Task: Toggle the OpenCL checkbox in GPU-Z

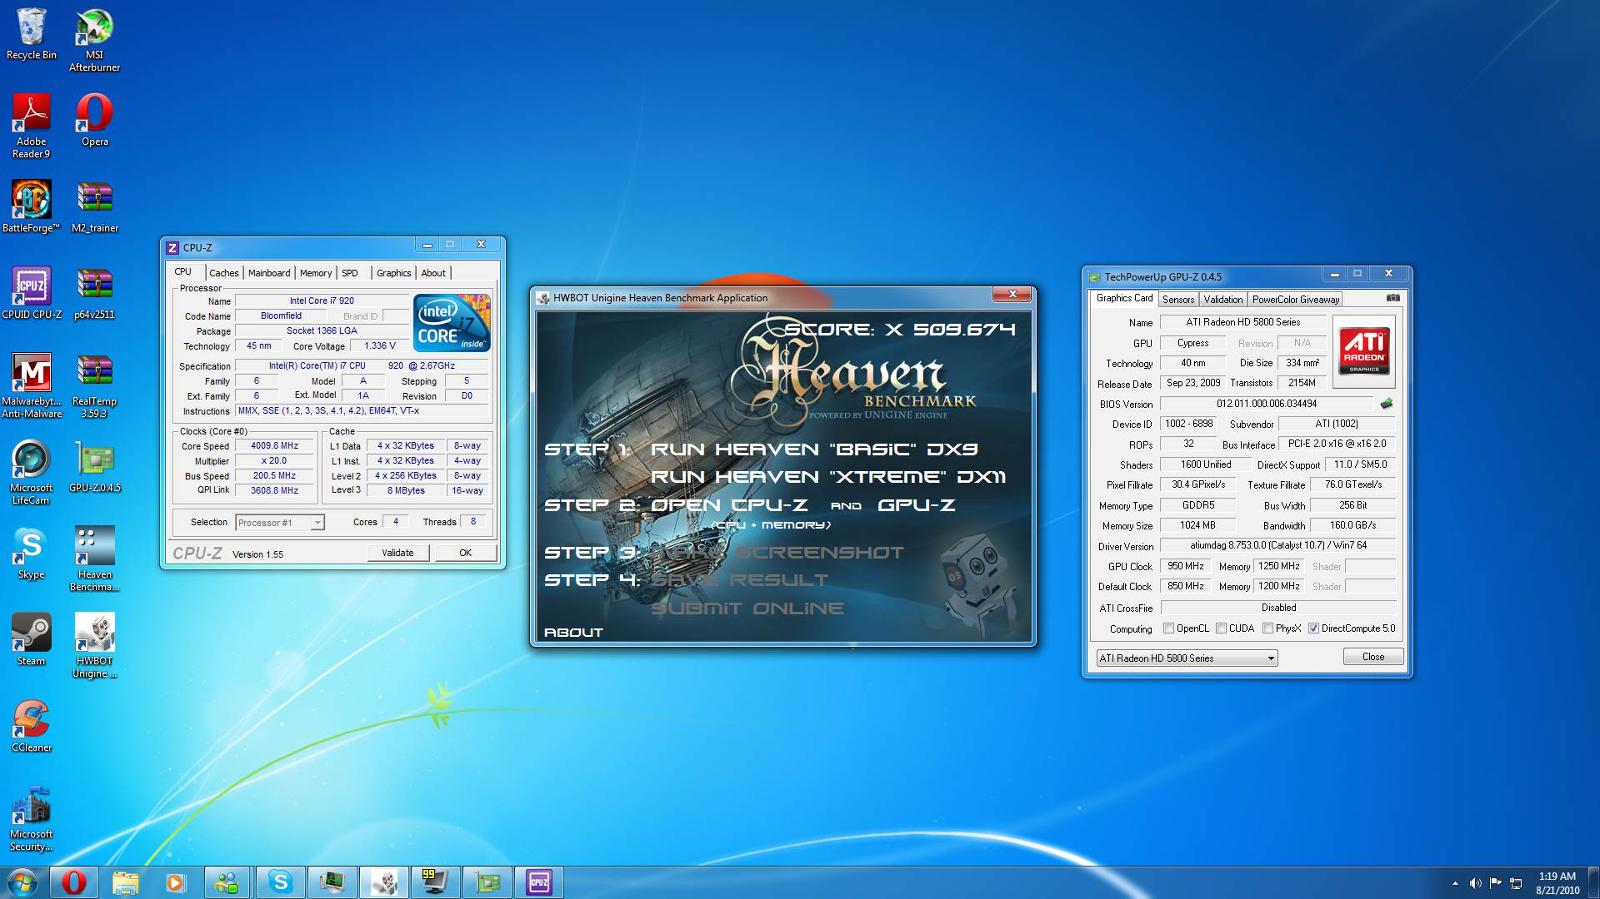Action: 1168,629
